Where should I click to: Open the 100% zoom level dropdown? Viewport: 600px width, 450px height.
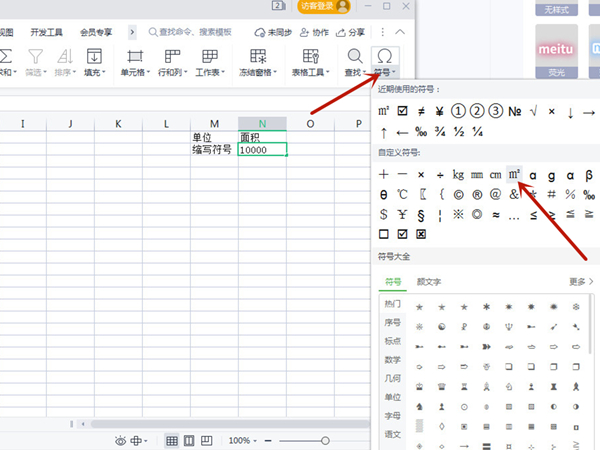point(243,441)
